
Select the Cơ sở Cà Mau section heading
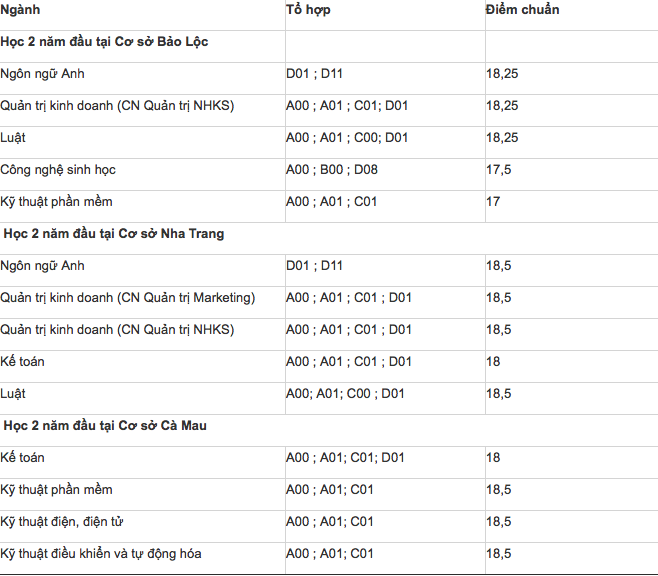(x=104, y=426)
